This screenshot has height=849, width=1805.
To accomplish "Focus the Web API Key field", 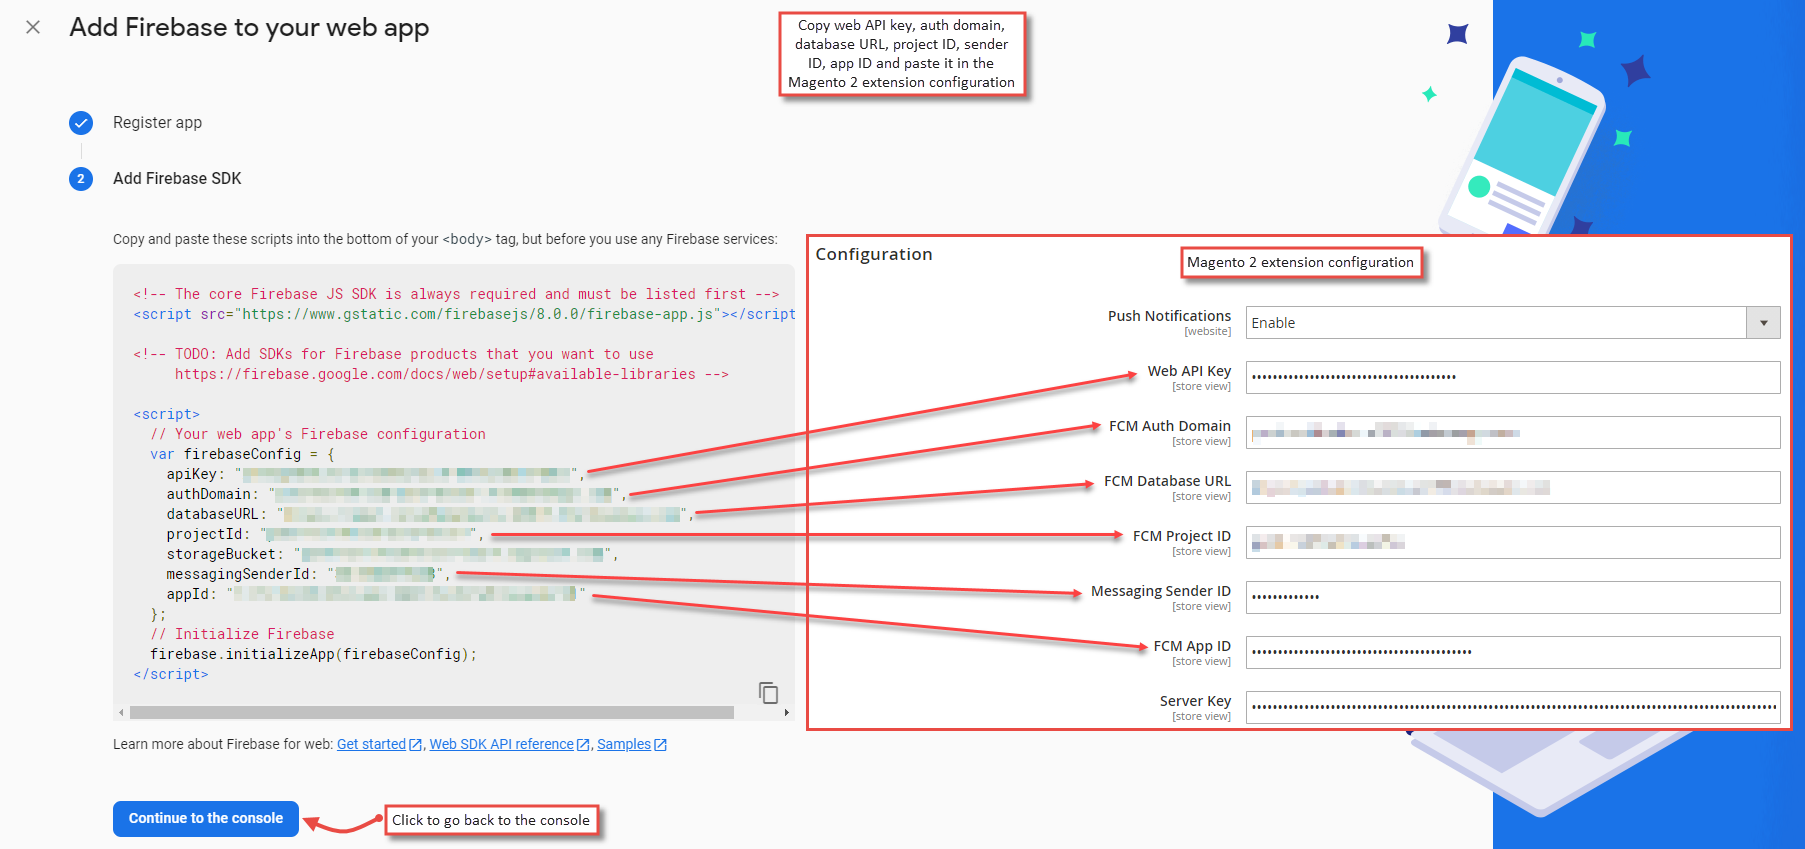I will pyautogui.click(x=1513, y=377).
